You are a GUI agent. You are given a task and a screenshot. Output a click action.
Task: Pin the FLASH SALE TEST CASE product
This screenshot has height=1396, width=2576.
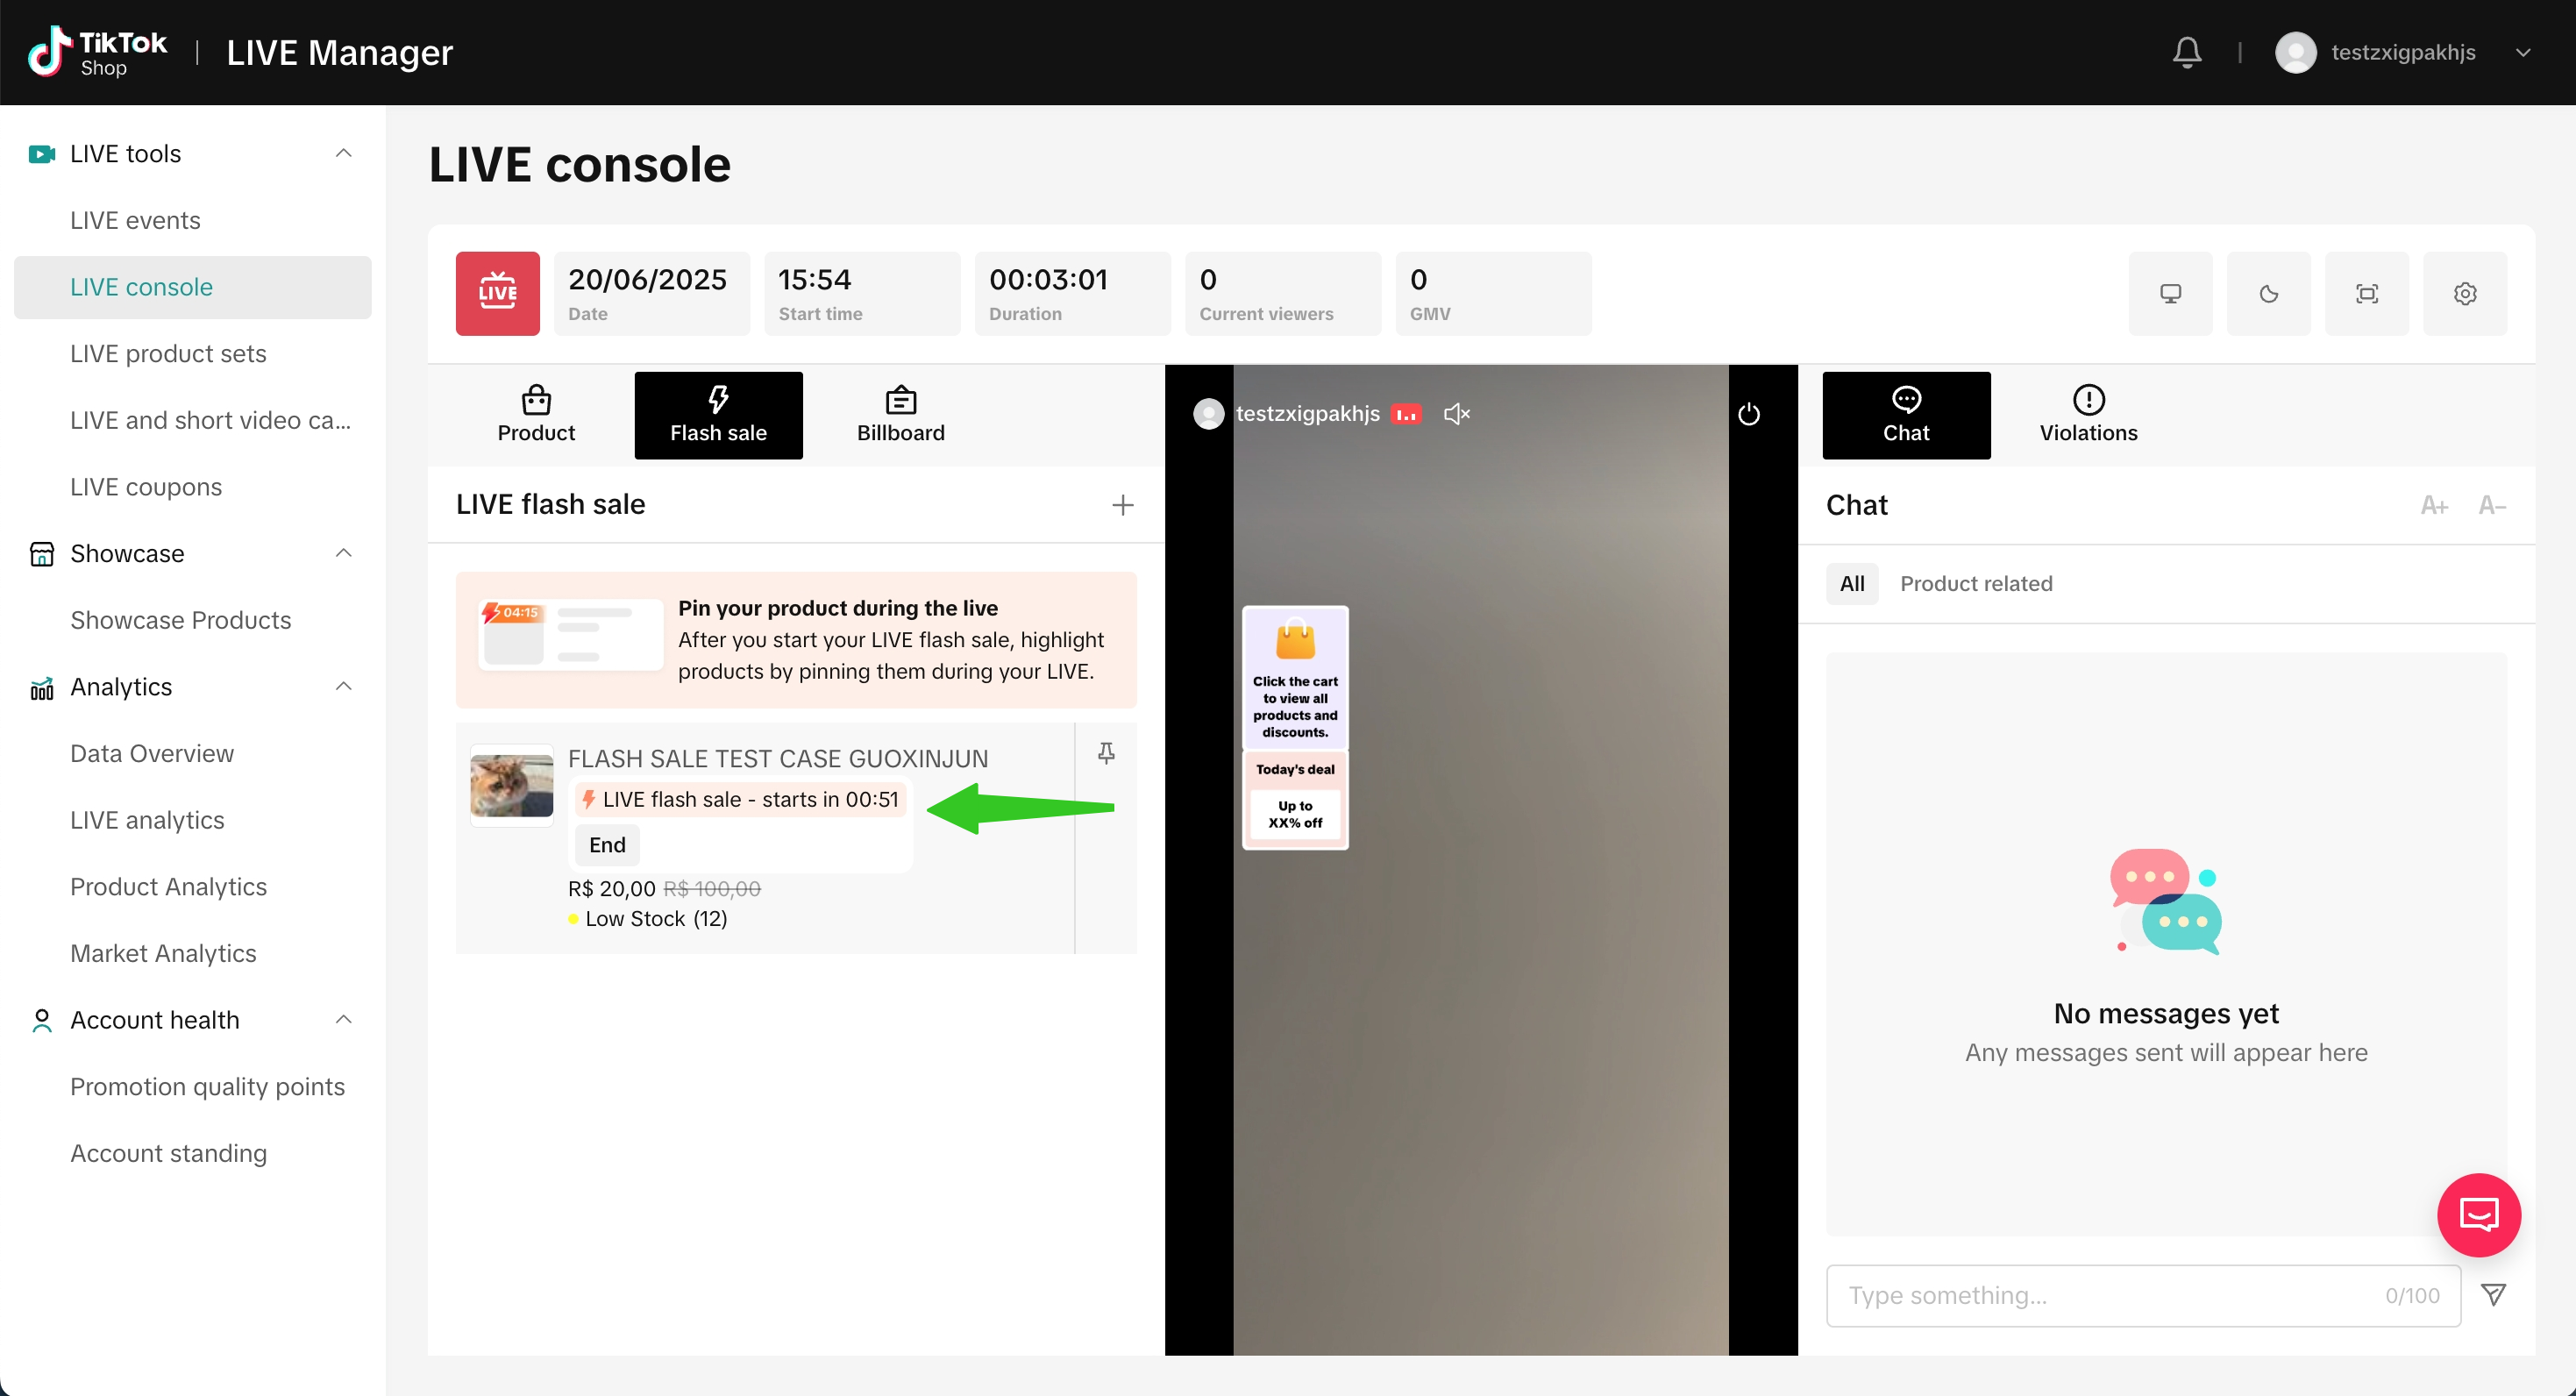click(x=1106, y=753)
